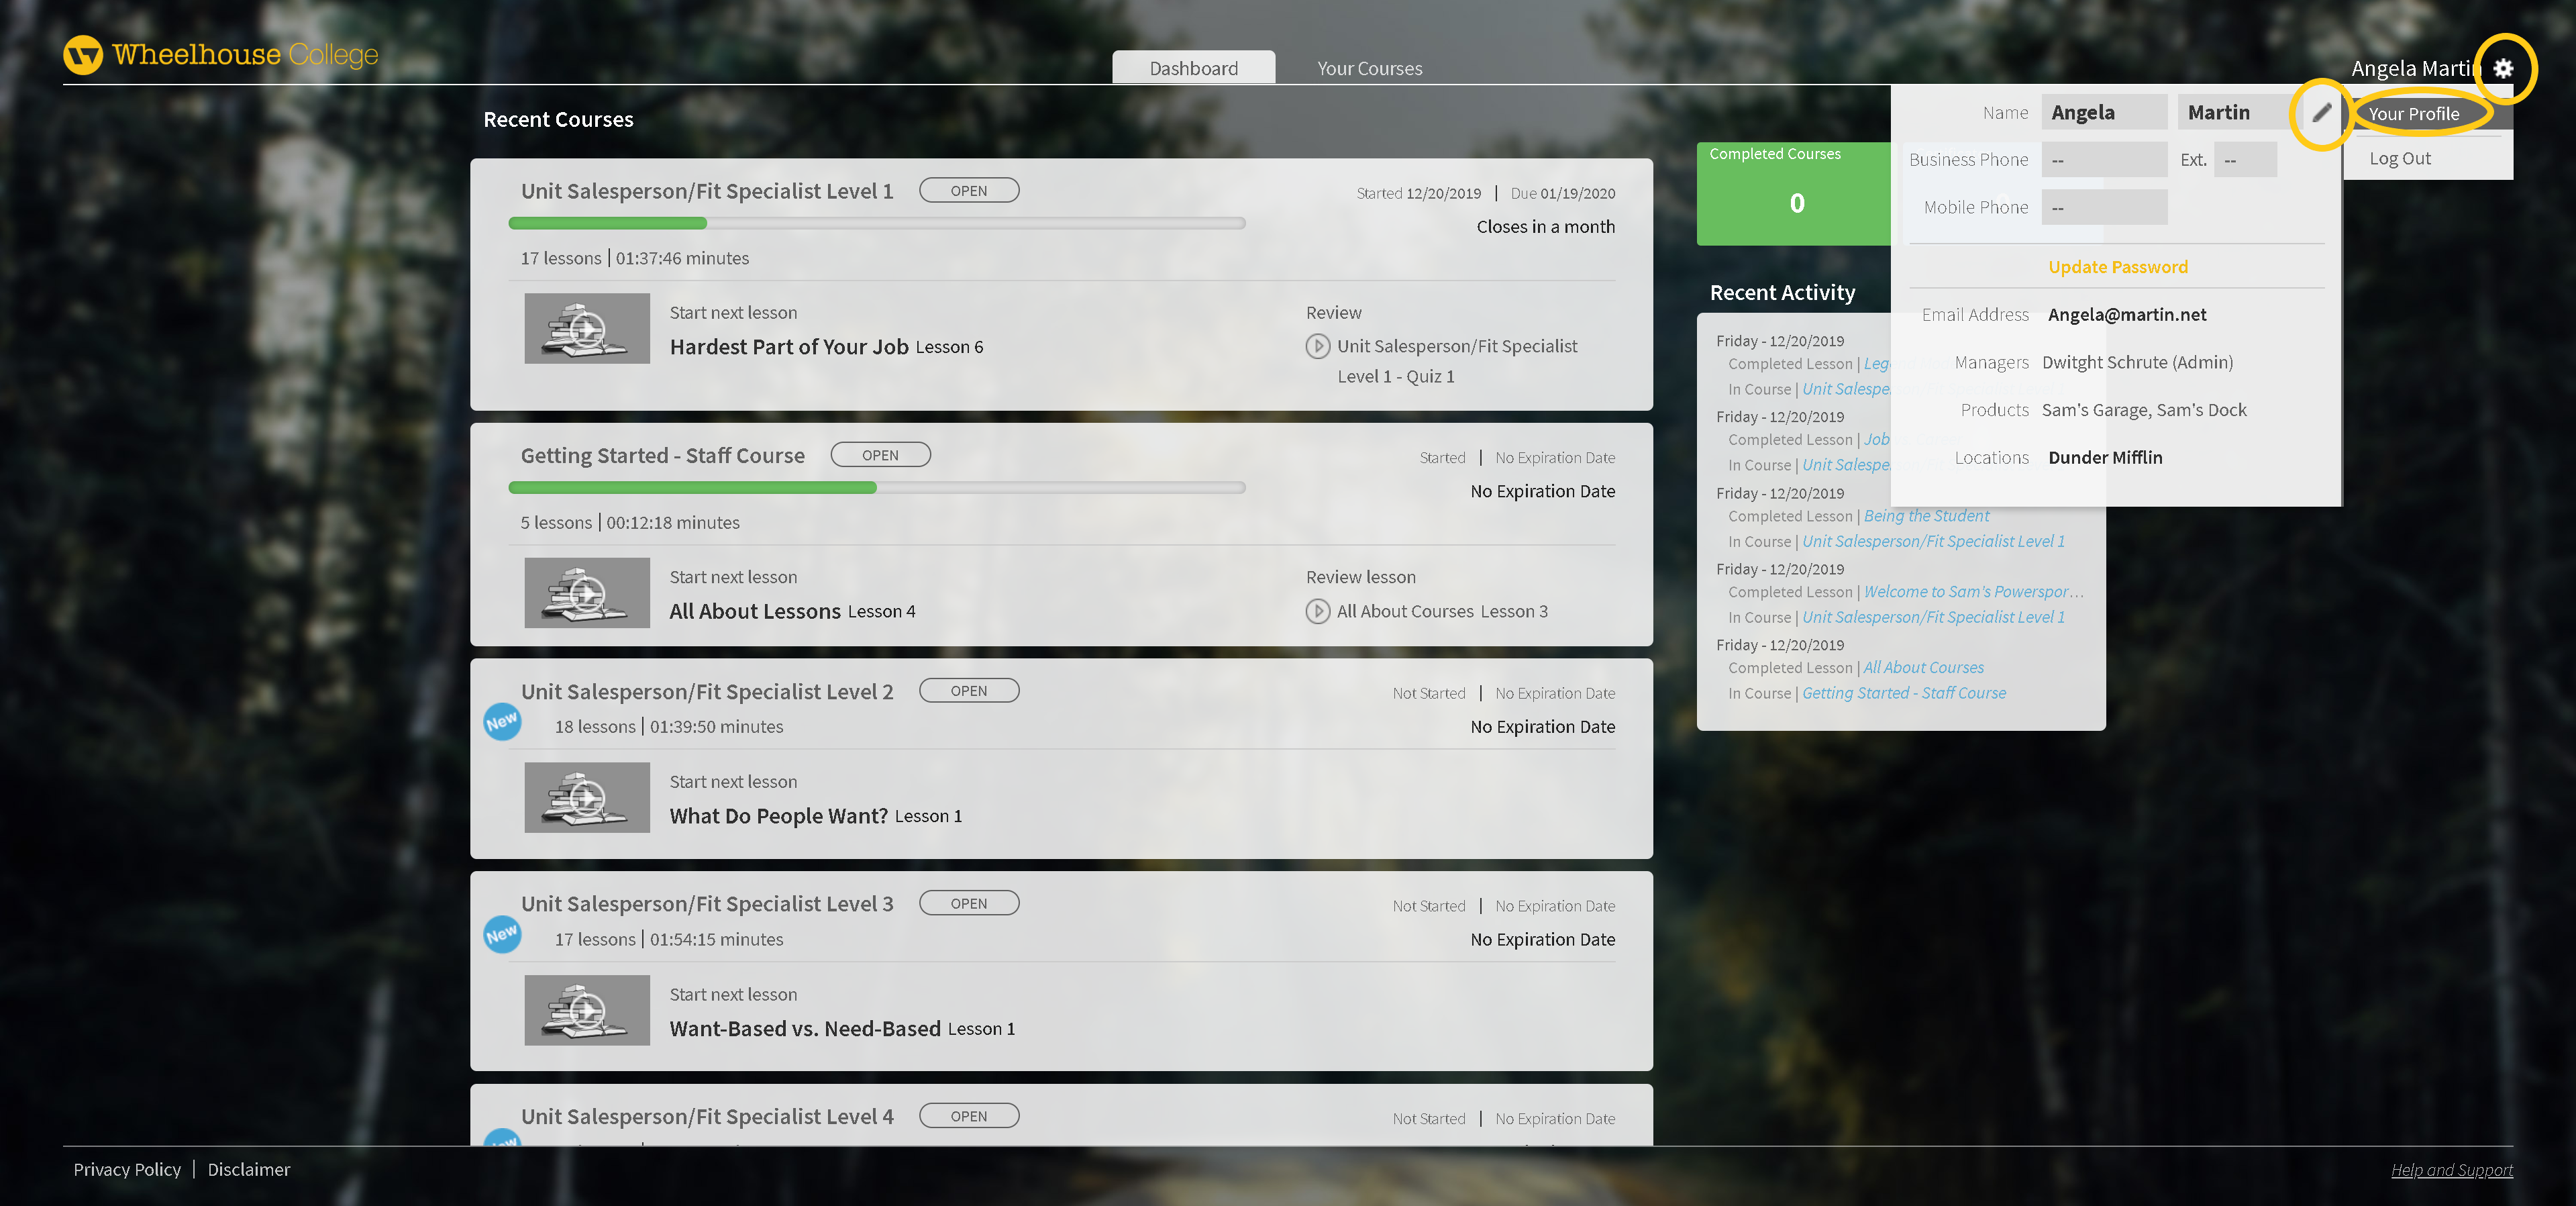Click the settings gear icon

point(2503,68)
